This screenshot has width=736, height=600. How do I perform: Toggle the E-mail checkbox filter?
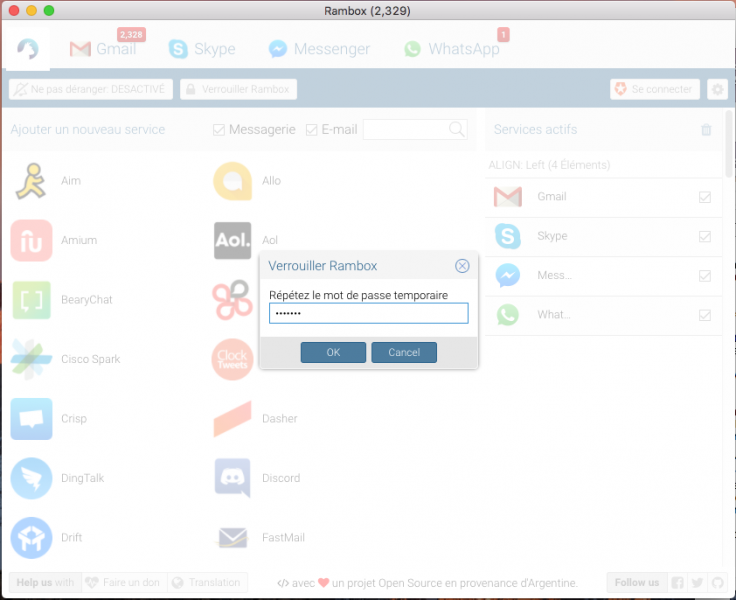click(311, 130)
